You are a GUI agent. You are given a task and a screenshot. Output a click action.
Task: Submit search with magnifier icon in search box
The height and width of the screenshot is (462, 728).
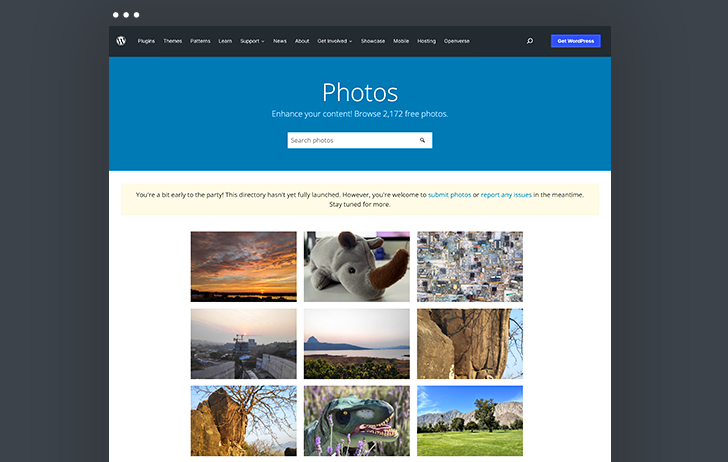tap(422, 140)
